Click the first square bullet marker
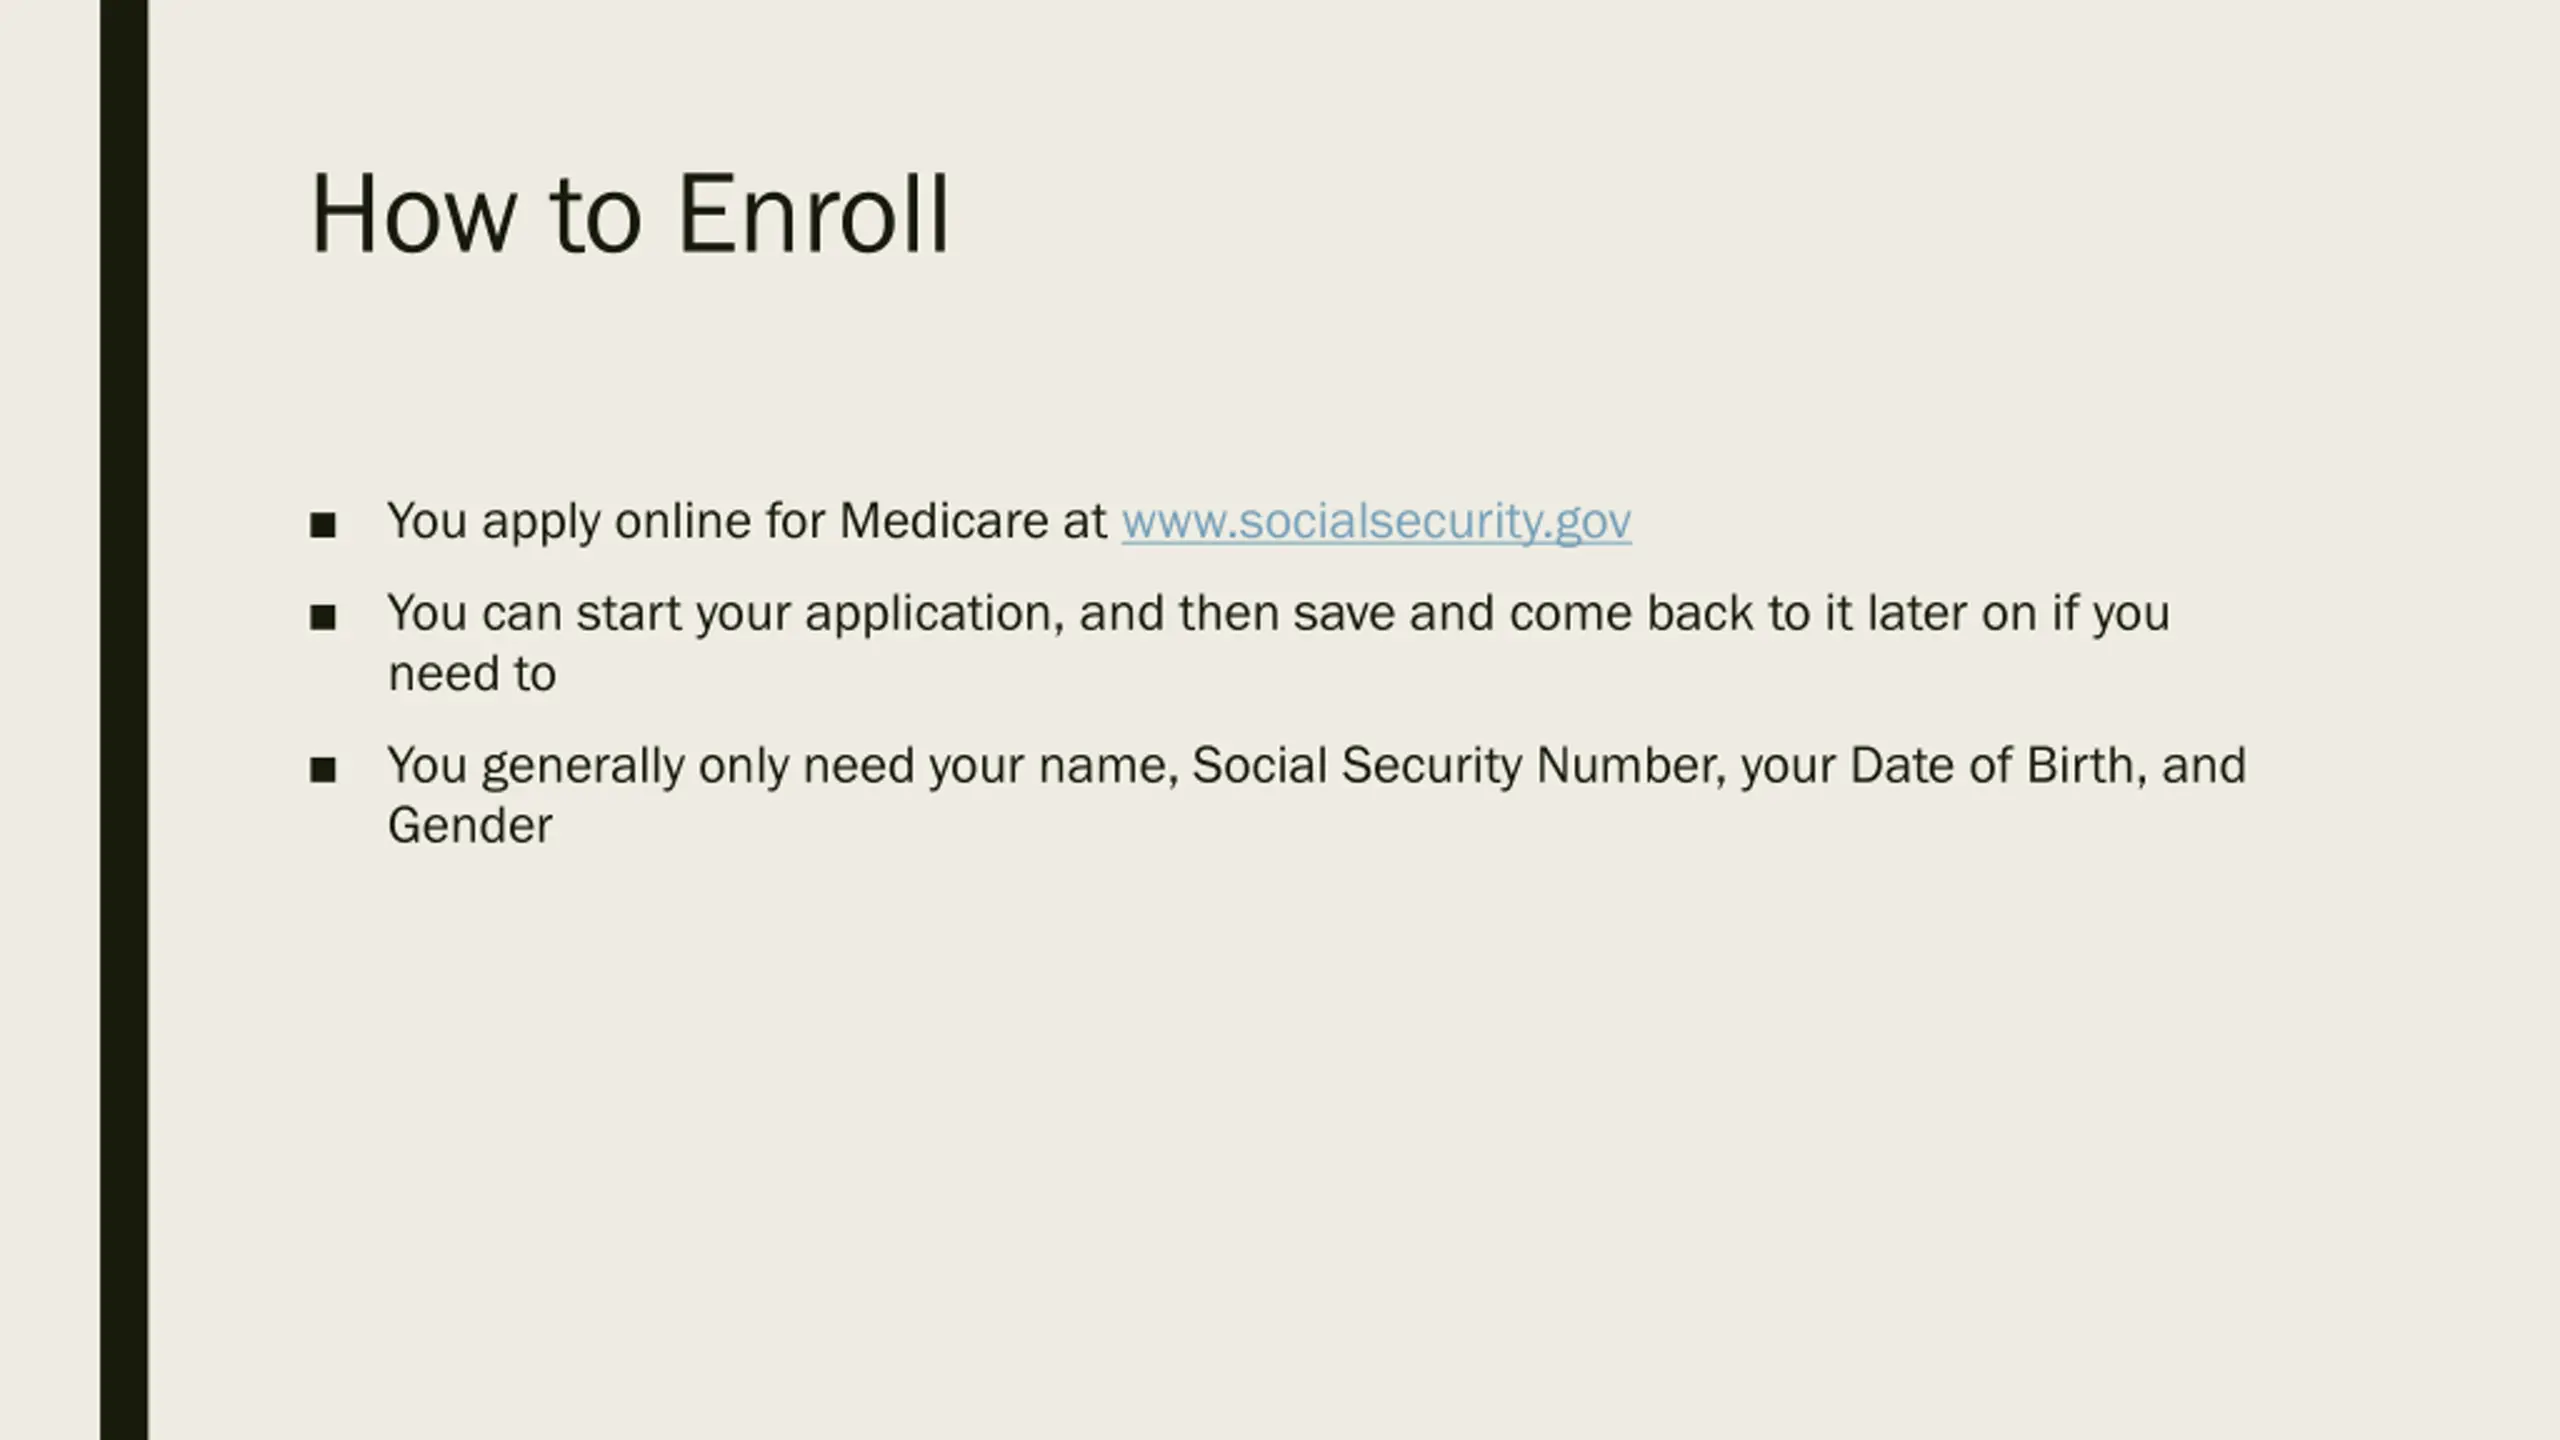Image resolution: width=2560 pixels, height=1440 pixels. 323,525
